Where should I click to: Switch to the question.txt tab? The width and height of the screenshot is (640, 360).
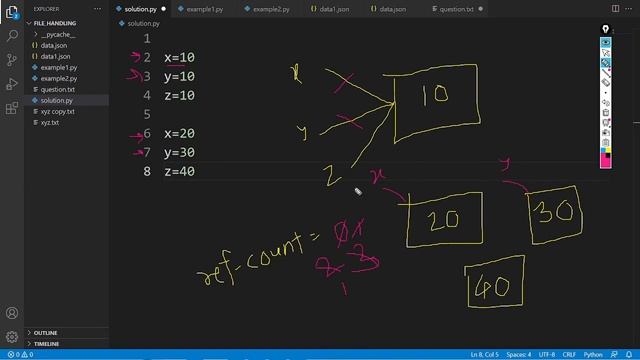coord(456,9)
